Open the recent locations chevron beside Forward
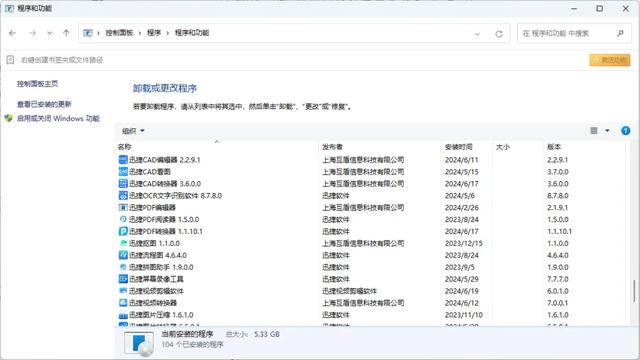The image size is (640, 360). click(49, 33)
